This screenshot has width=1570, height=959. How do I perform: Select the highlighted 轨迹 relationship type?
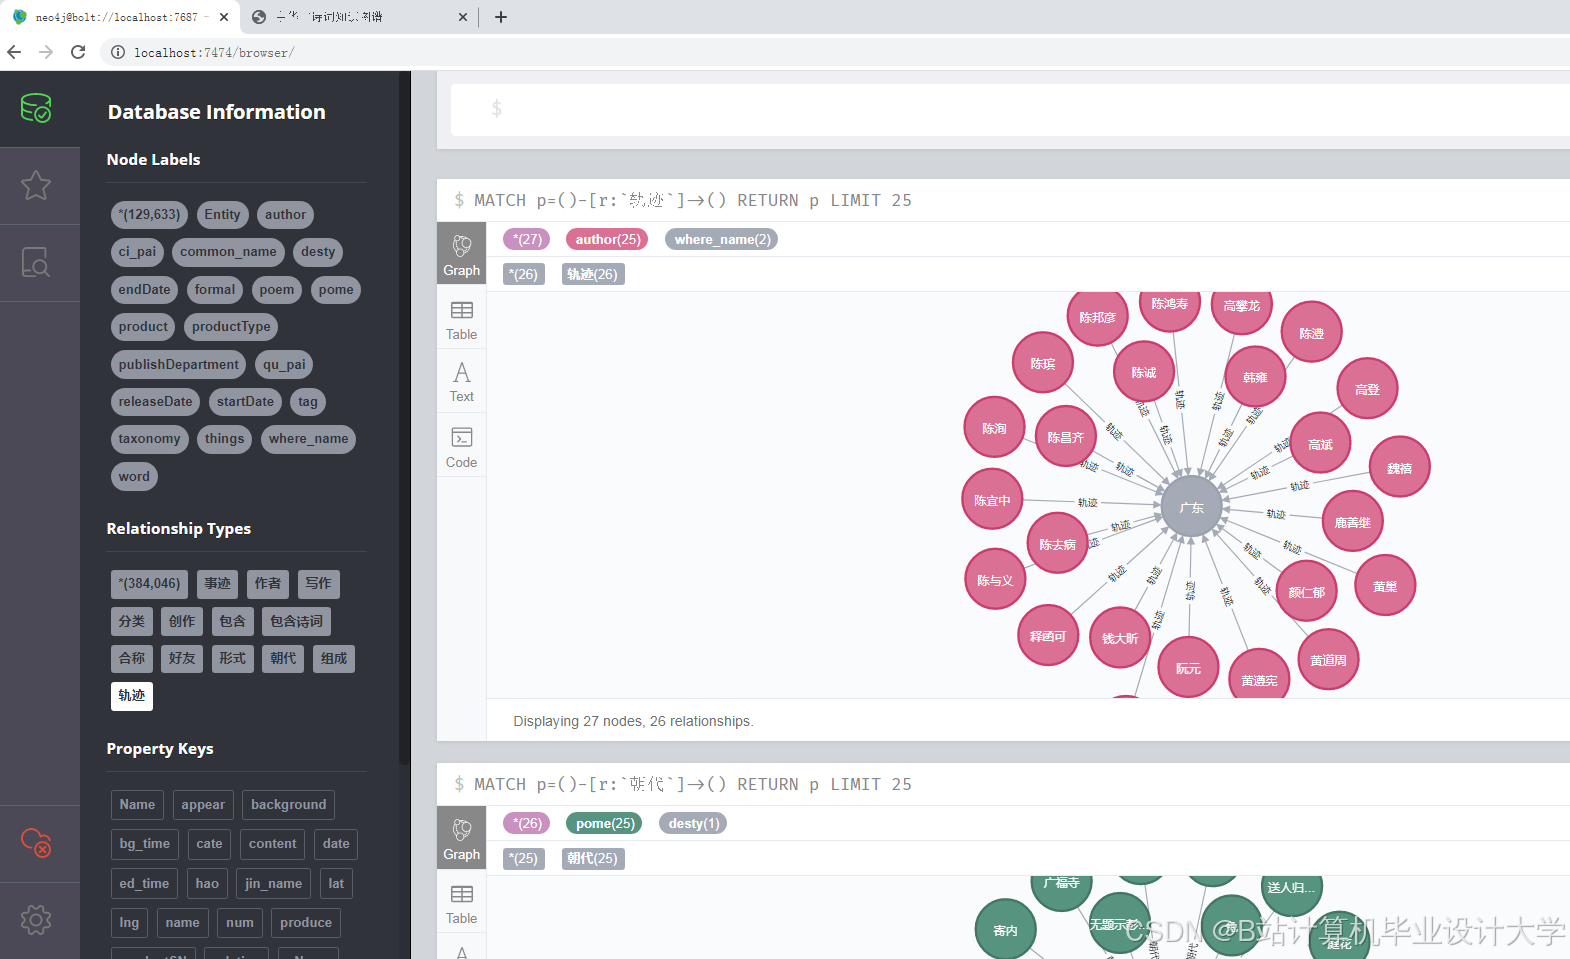coord(132,696)
